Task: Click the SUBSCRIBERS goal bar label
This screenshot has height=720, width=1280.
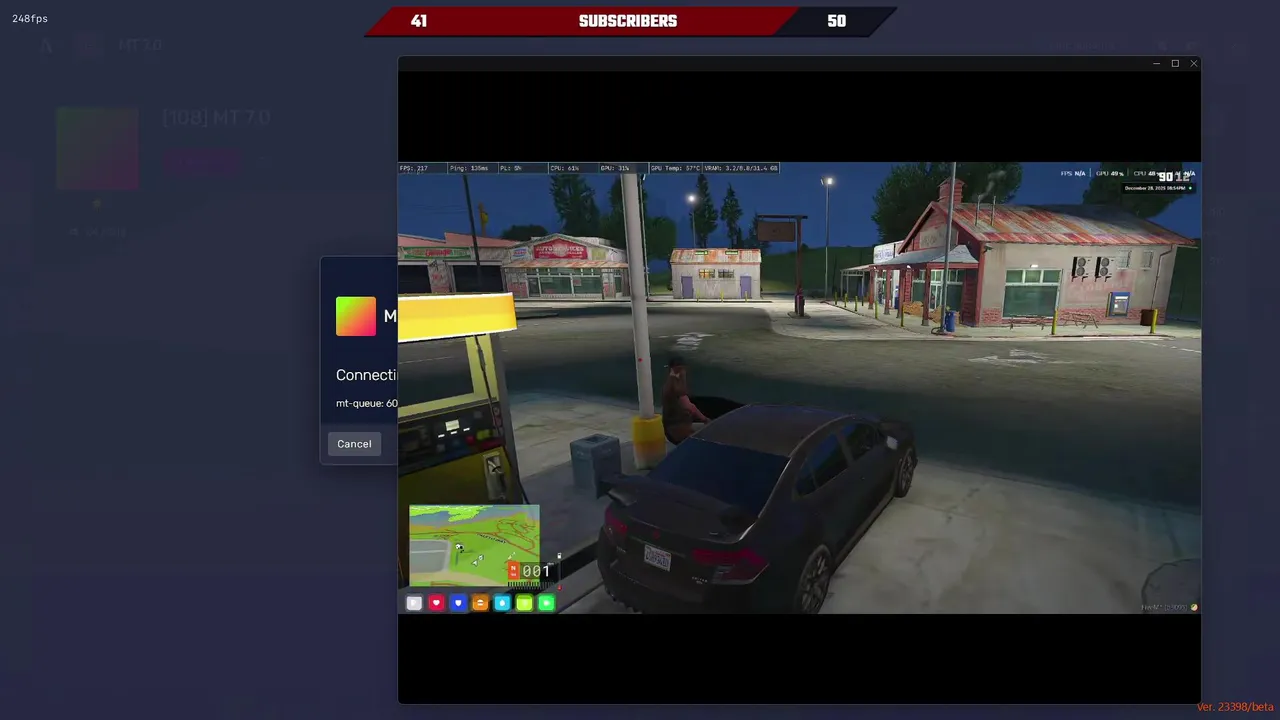Action: [x=628, y=21]
